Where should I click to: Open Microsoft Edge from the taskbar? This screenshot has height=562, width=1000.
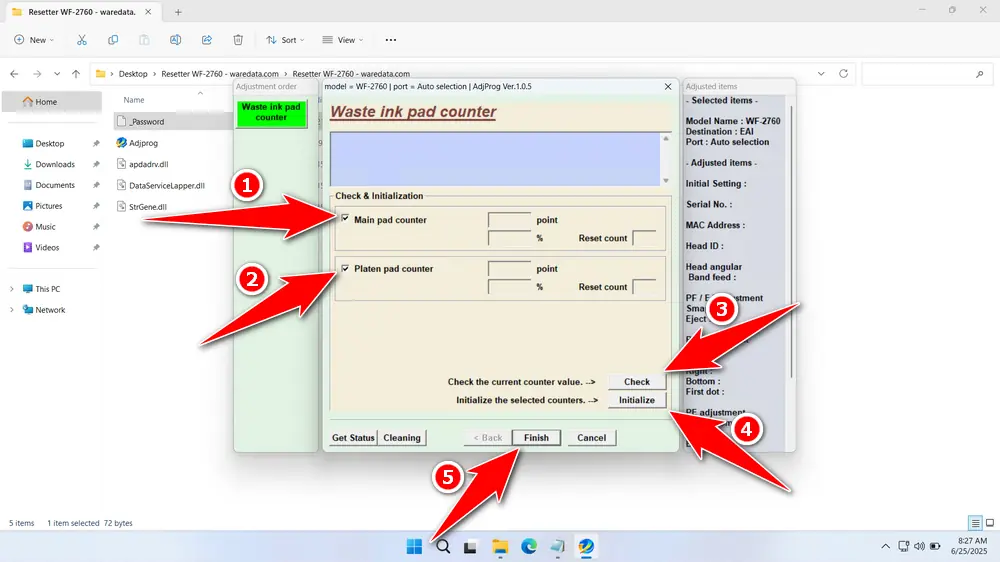[x=529, y=547]
